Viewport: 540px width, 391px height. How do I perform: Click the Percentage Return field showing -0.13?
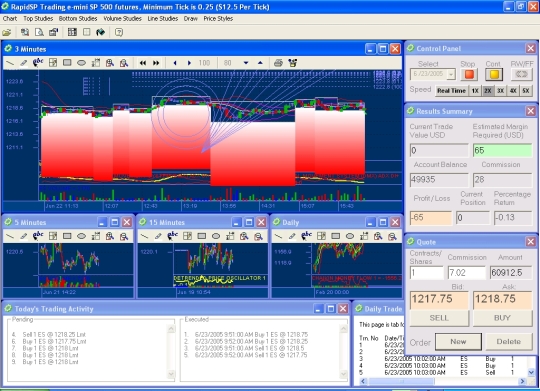(513, 218)
